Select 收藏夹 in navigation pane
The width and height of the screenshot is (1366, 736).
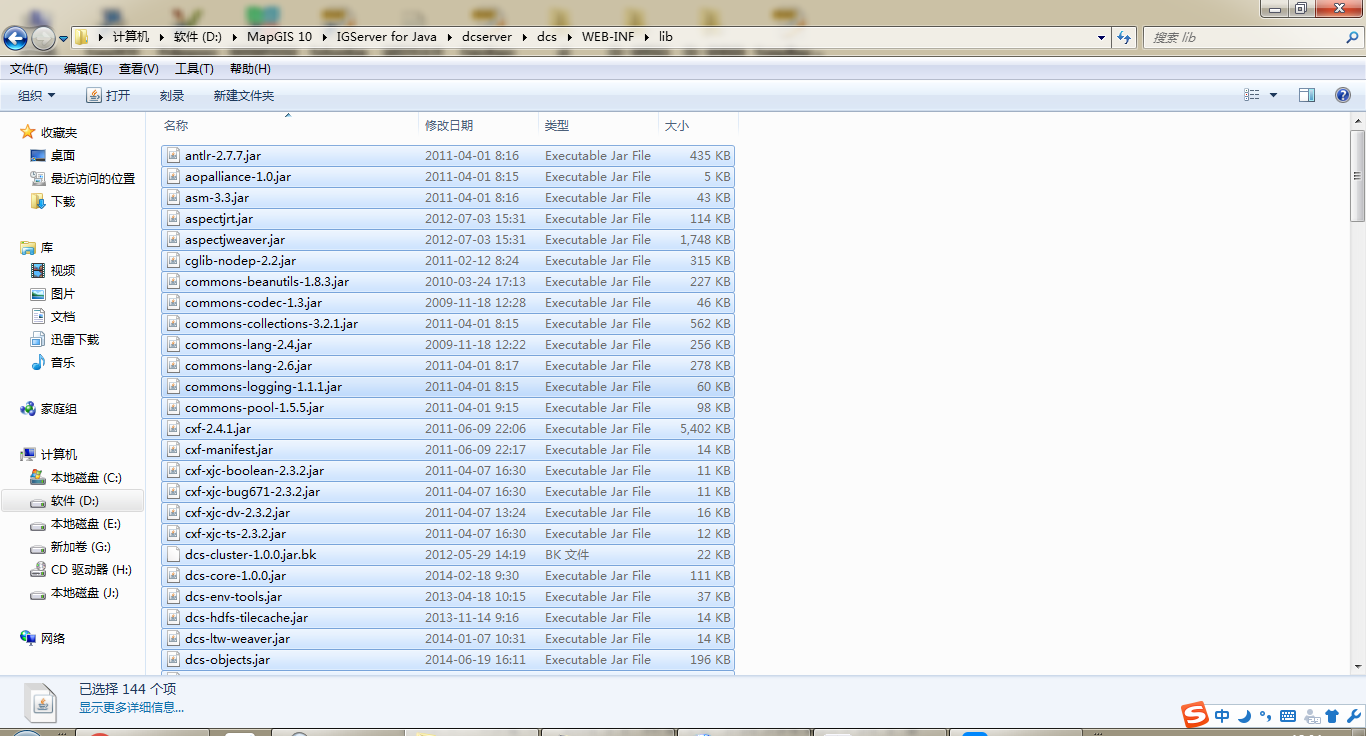(x=59, y=132)
